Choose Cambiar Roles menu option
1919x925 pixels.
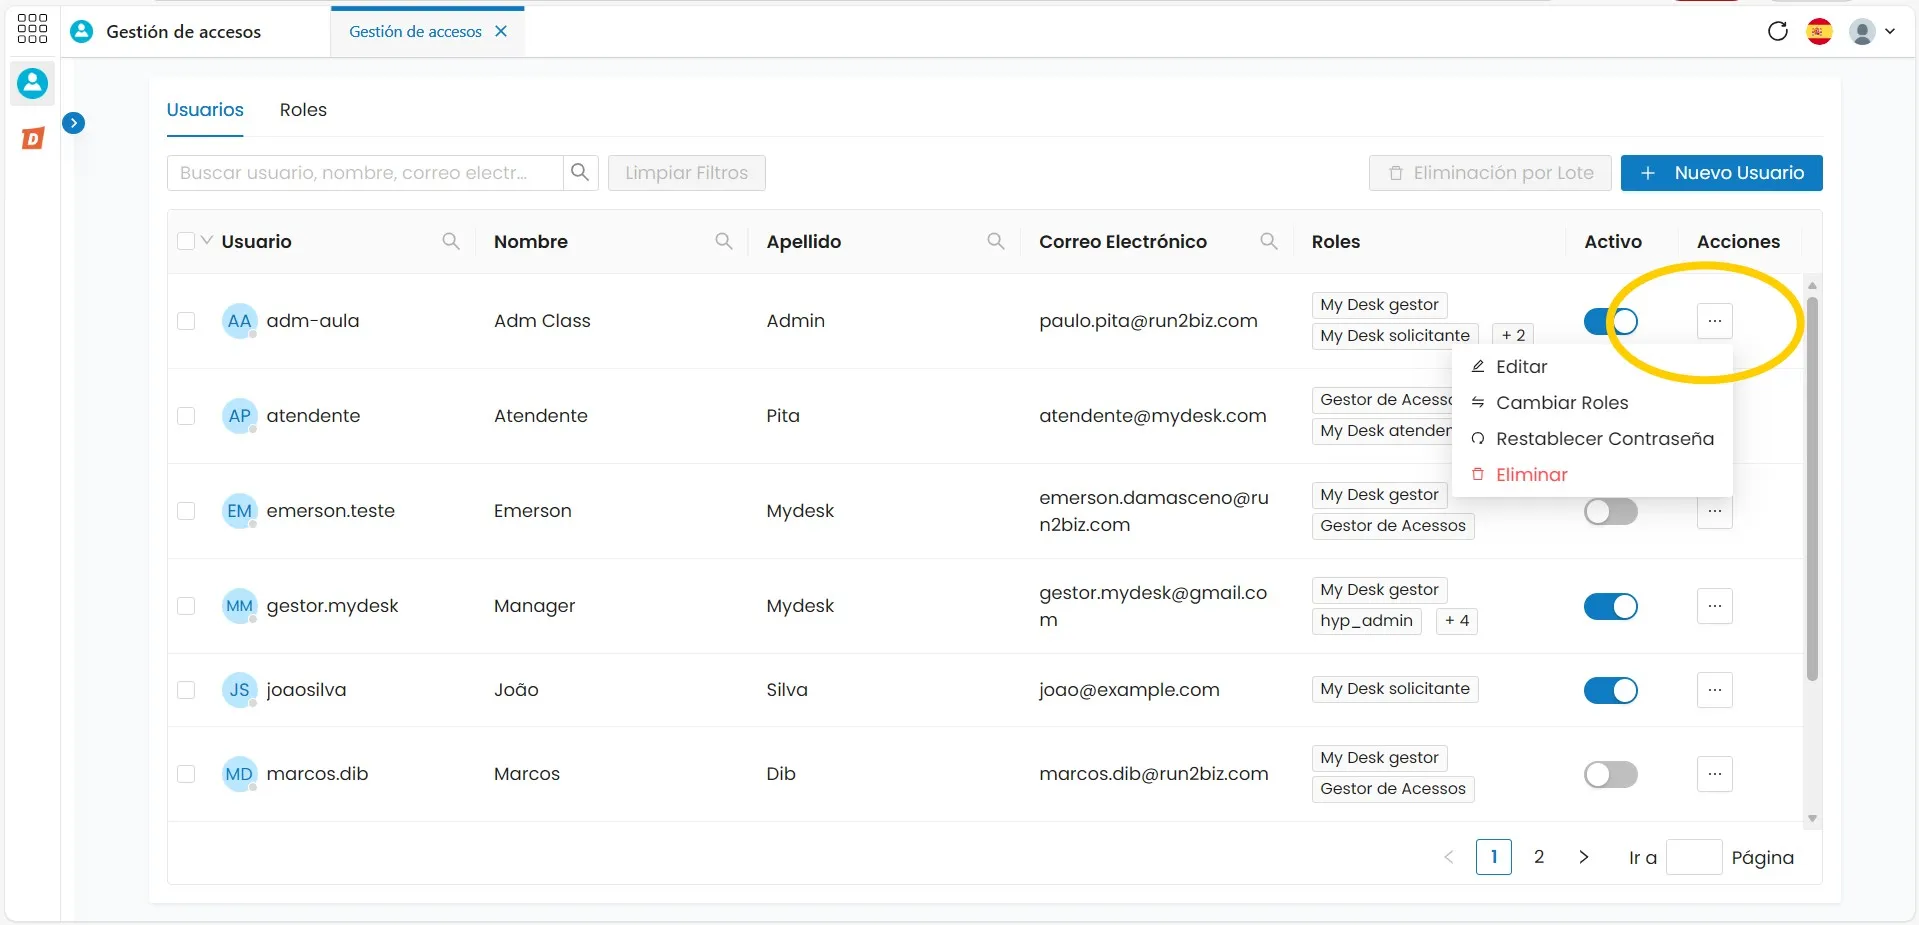click(1592, 403)
